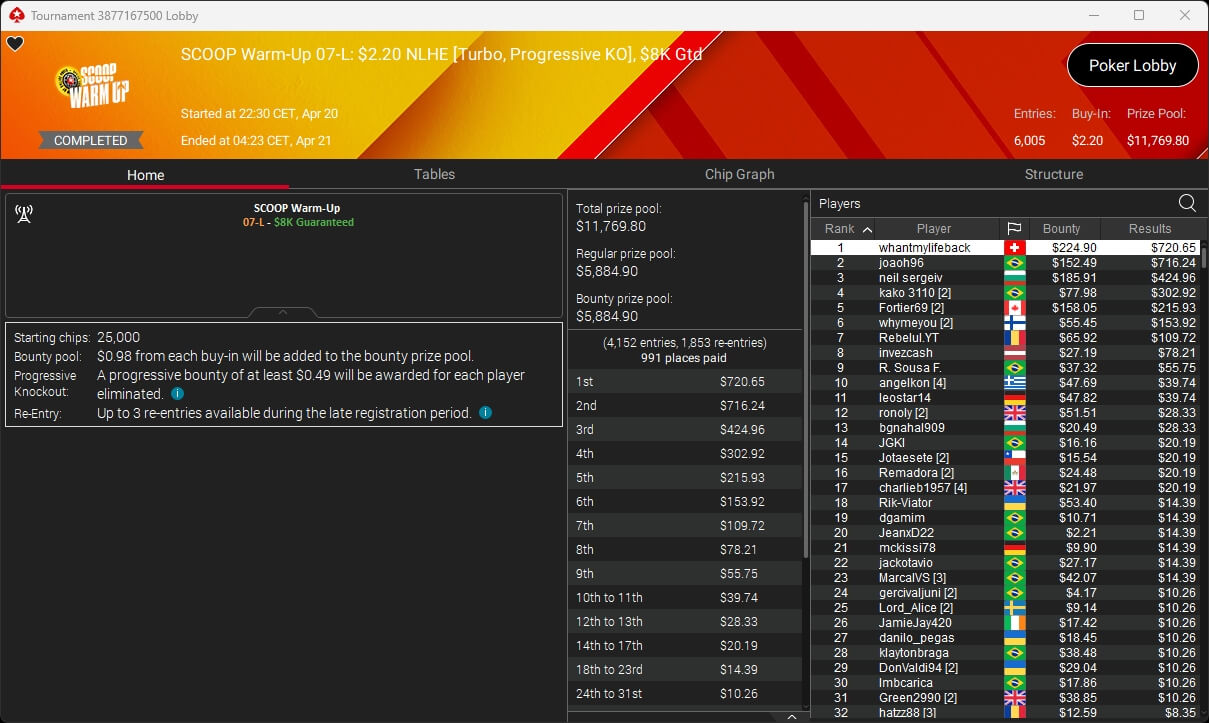The height and width of the screenshot is (723, 1209).
Task: Select player row neil sergeiv
Action: (1005, 278)
